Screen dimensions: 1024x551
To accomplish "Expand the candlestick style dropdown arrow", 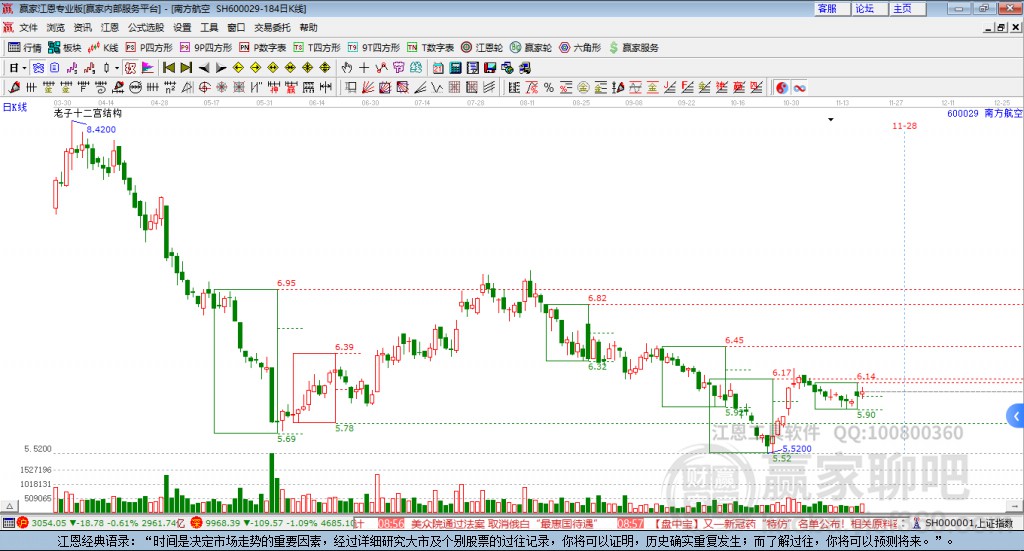I will (117, 68).
